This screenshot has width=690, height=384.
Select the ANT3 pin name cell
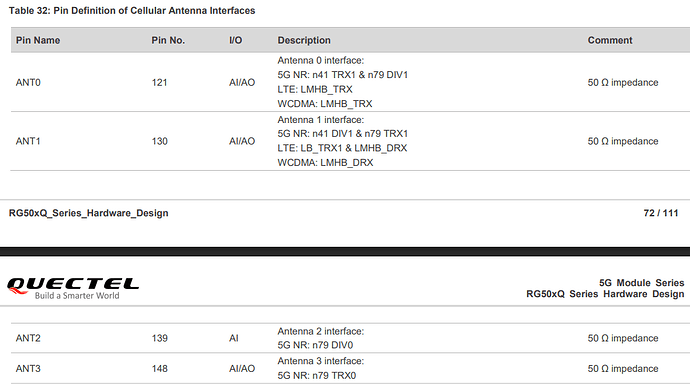coord(28,369)
